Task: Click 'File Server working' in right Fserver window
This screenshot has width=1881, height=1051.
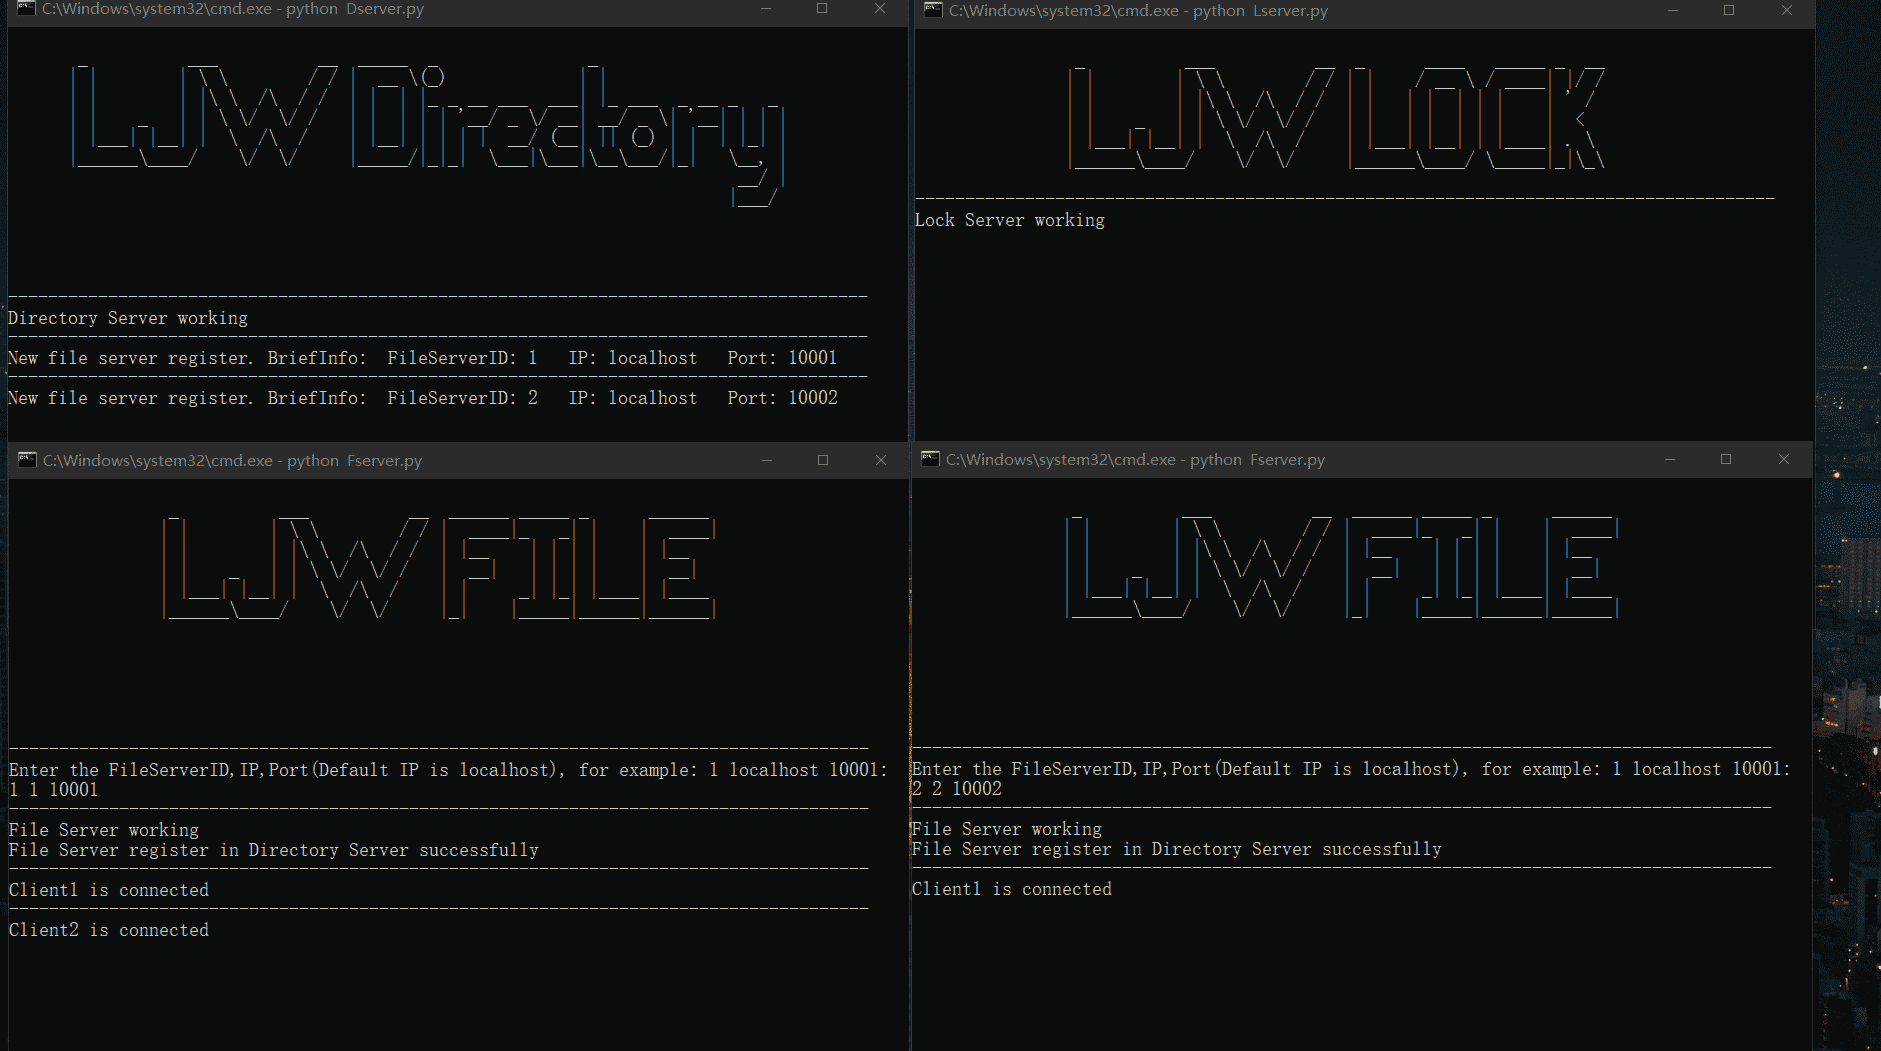Action: [x=1007, y=829]
